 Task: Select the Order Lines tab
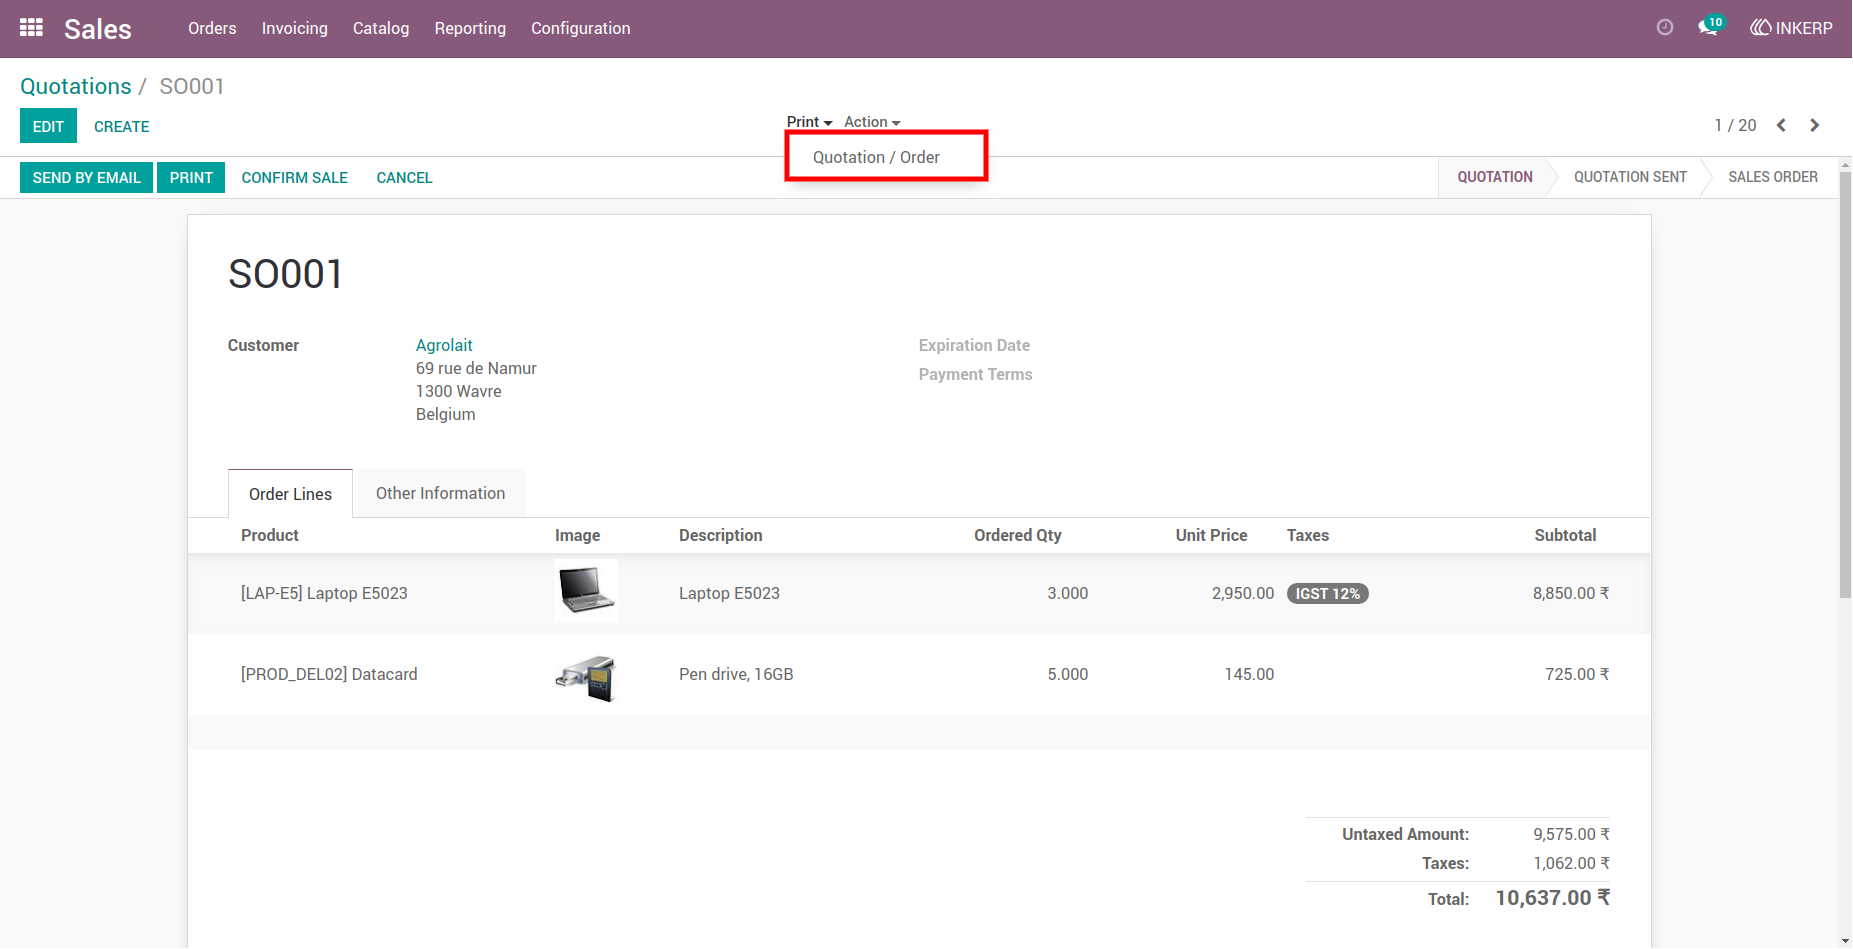pos(290,494)
